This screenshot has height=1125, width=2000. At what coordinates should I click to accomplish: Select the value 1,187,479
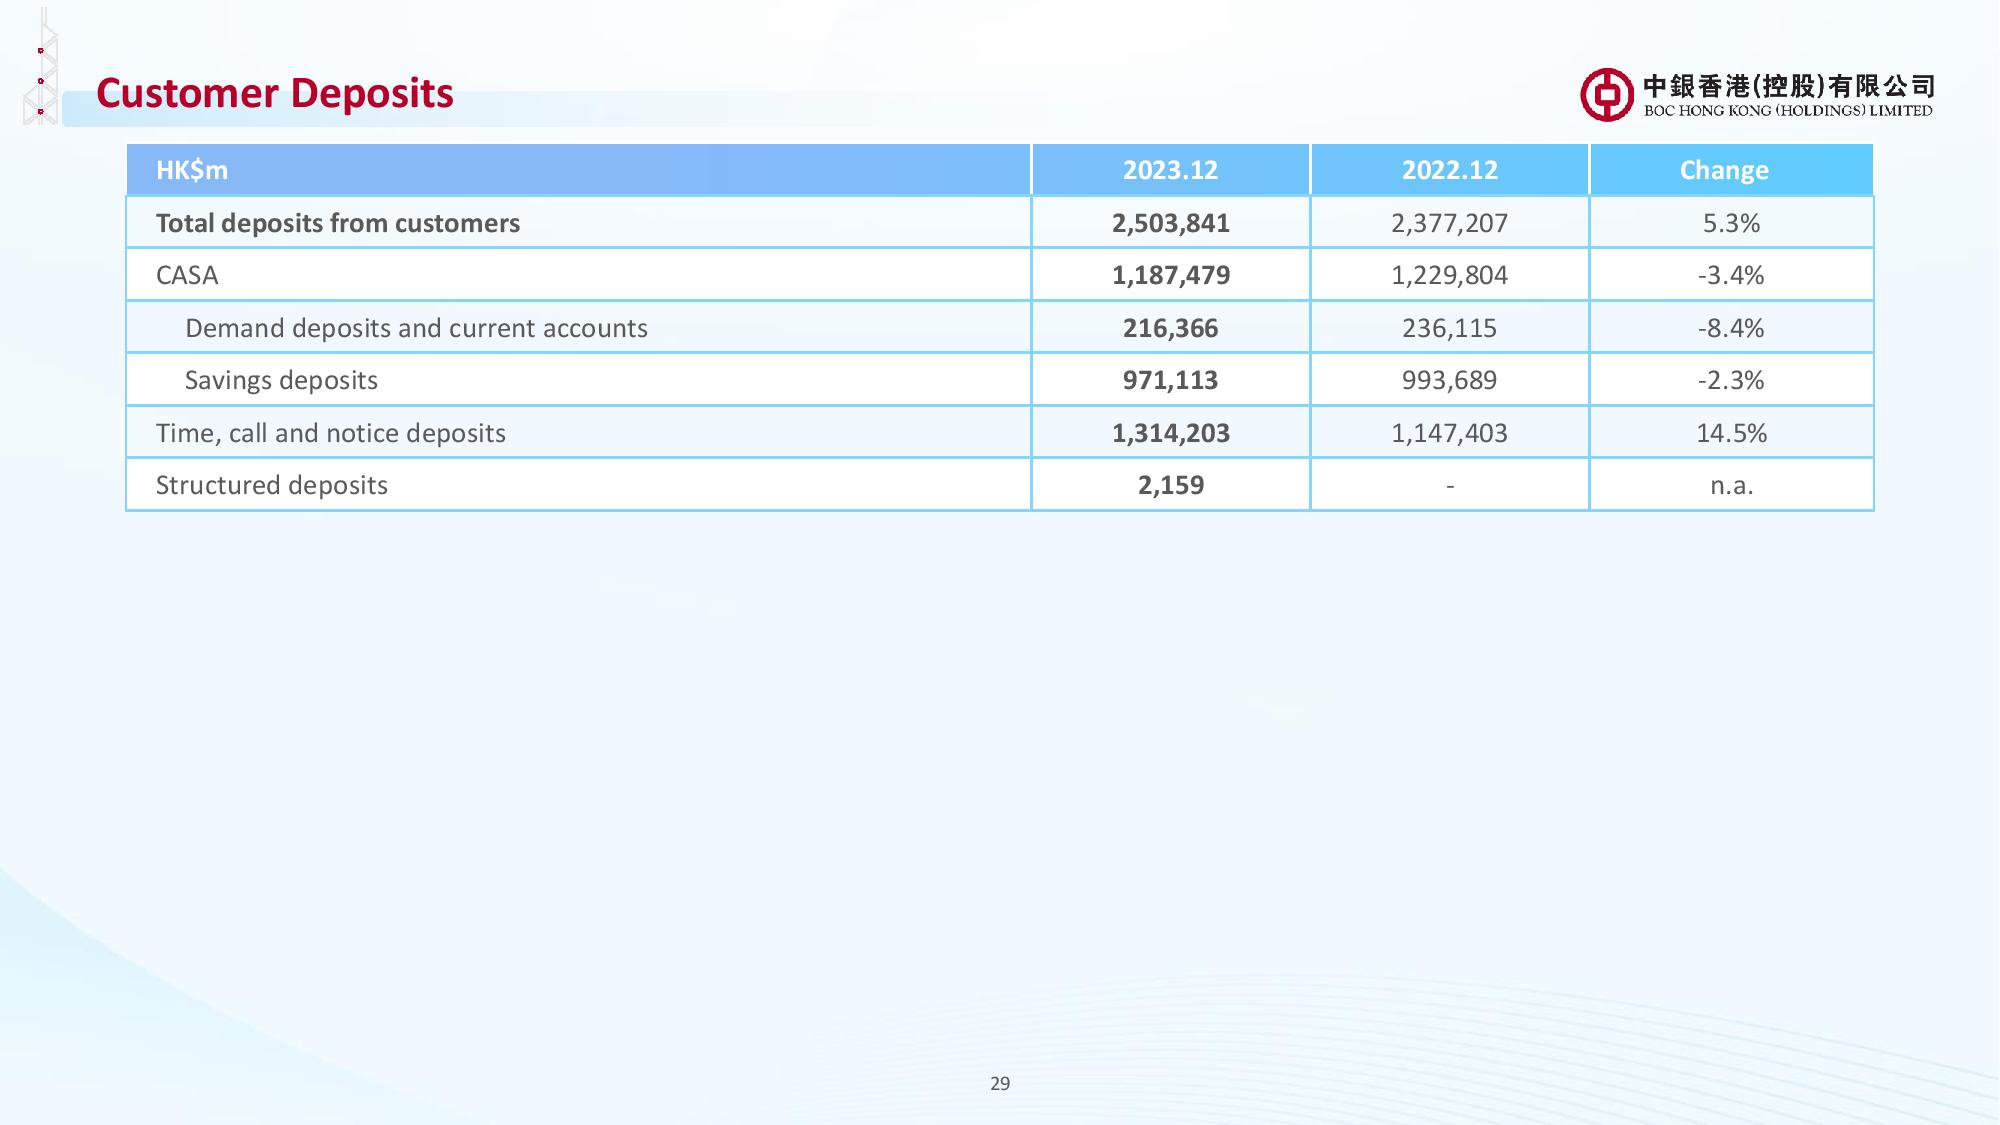pos(1171,275)
